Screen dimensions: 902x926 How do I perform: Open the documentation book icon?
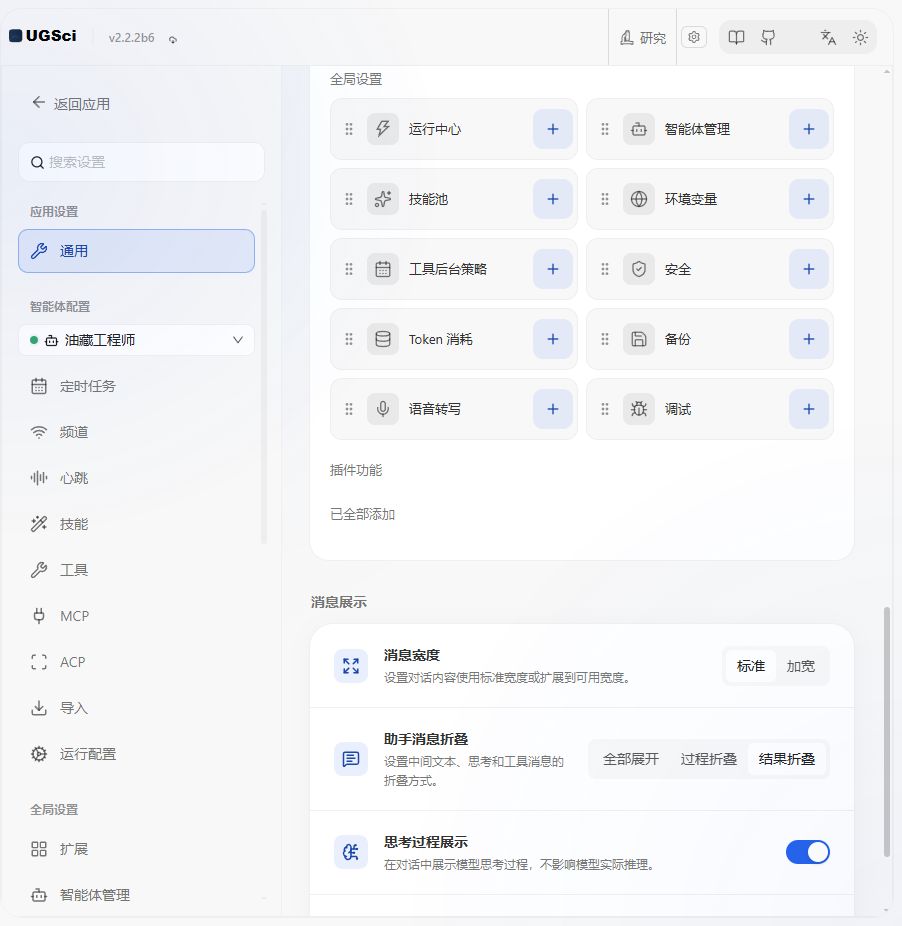click(736, 38)
